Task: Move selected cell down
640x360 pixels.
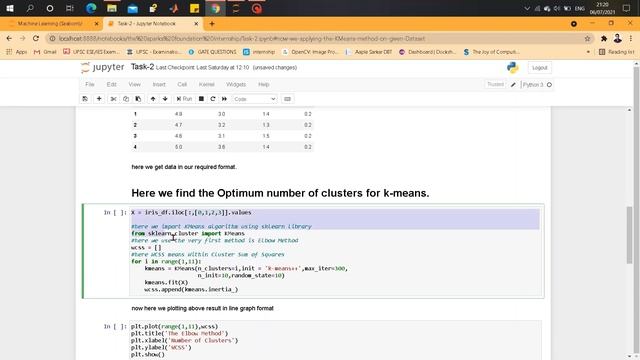Action: (165, 99)
